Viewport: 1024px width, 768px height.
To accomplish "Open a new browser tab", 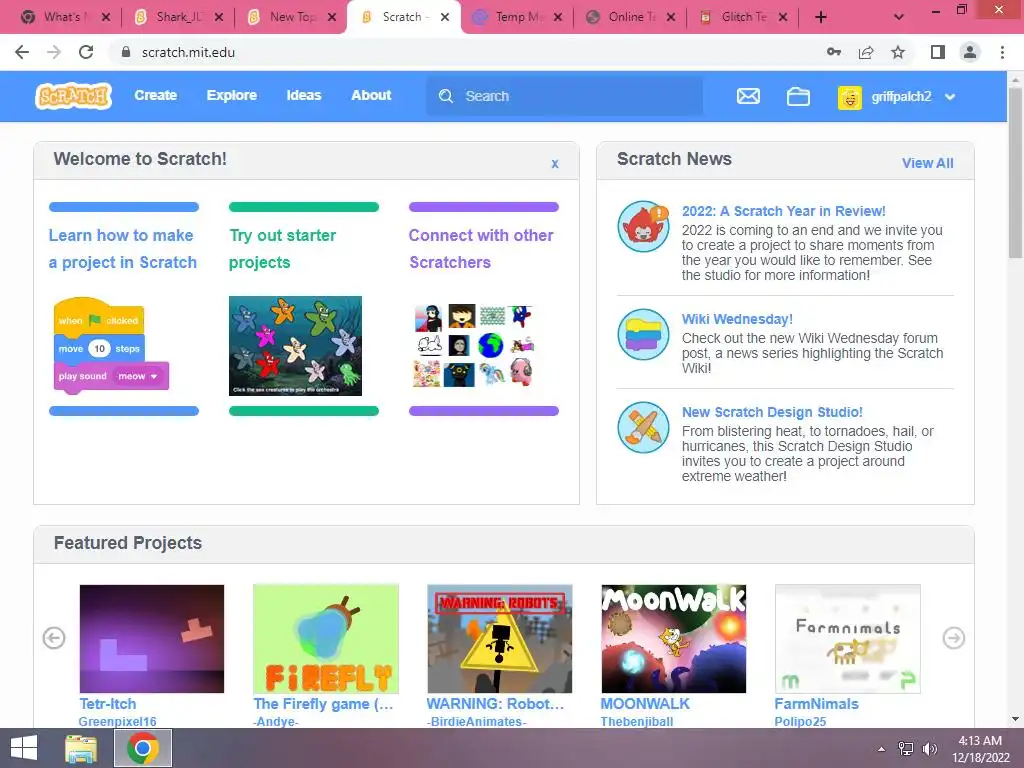I will click(x=821, y=18).
